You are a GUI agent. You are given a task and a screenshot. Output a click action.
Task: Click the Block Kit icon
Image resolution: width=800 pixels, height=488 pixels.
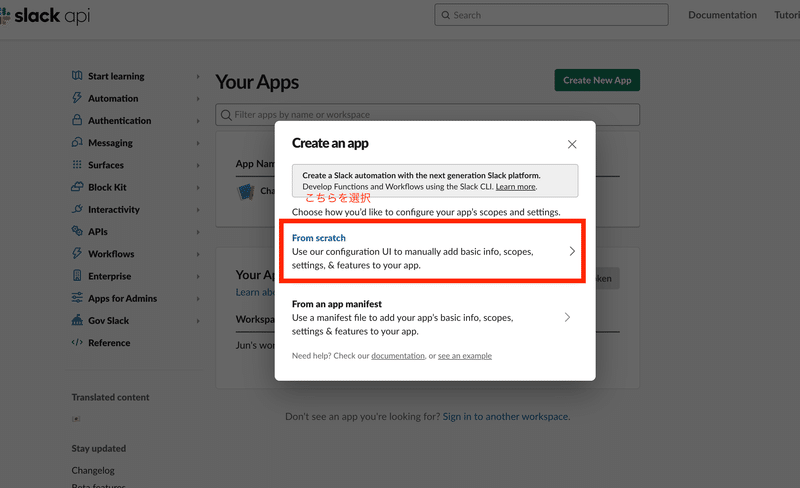point(77,186)
